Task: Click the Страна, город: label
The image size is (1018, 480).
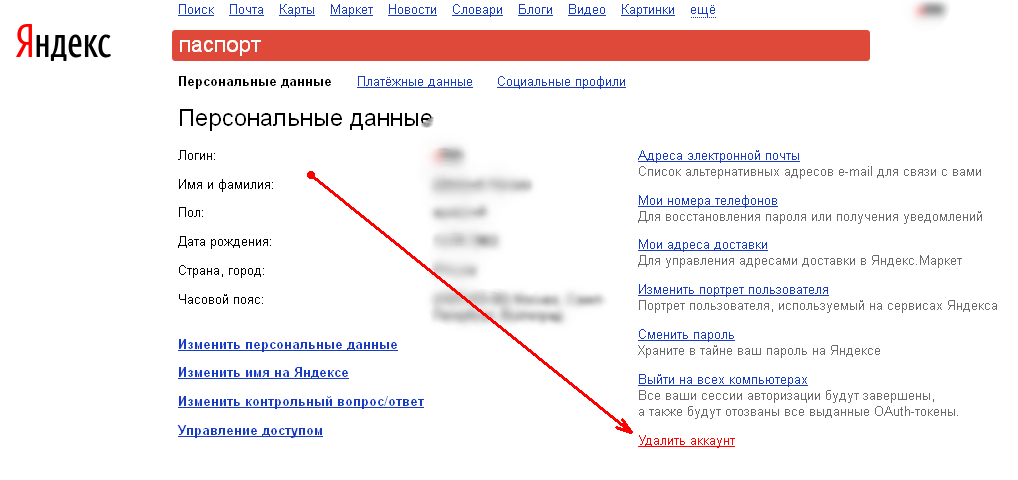Action: click(x=221, y=271)
